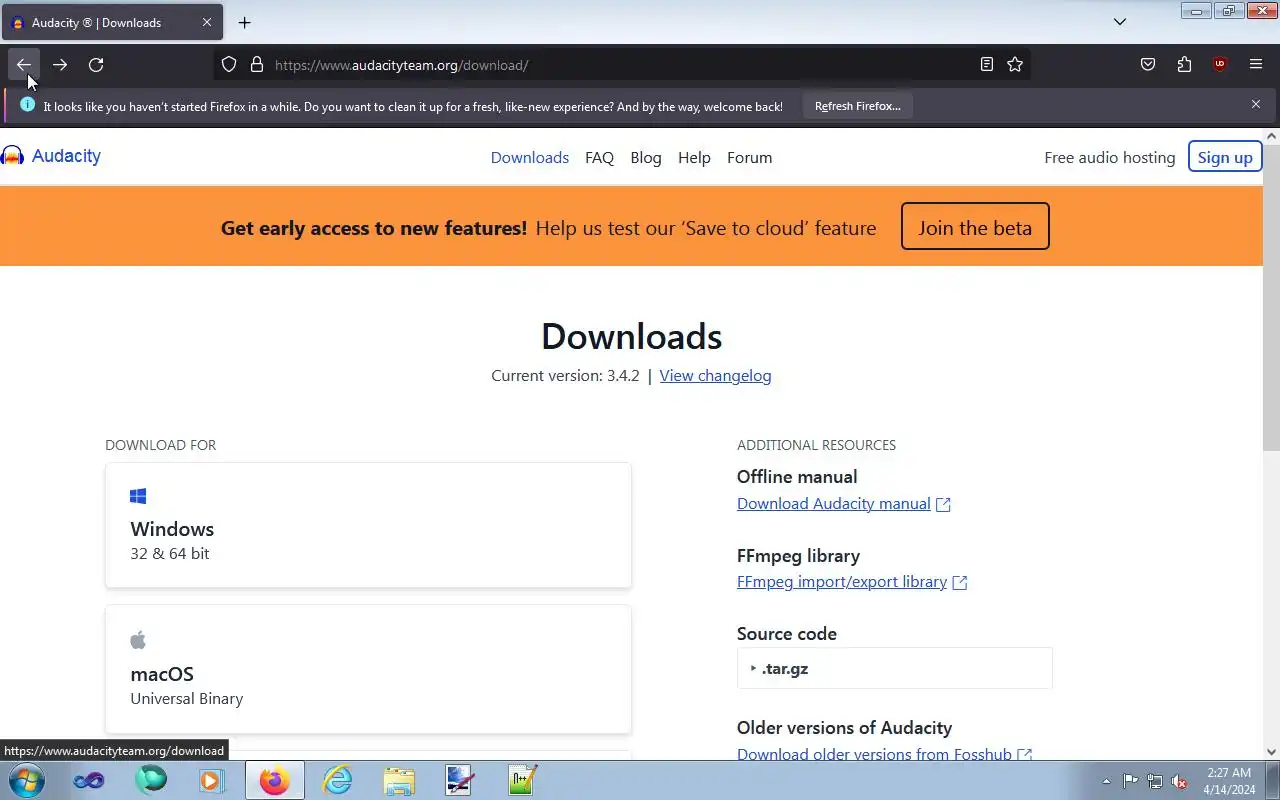
Task: Click the Windows logo icon
Action: pos(138,496)
